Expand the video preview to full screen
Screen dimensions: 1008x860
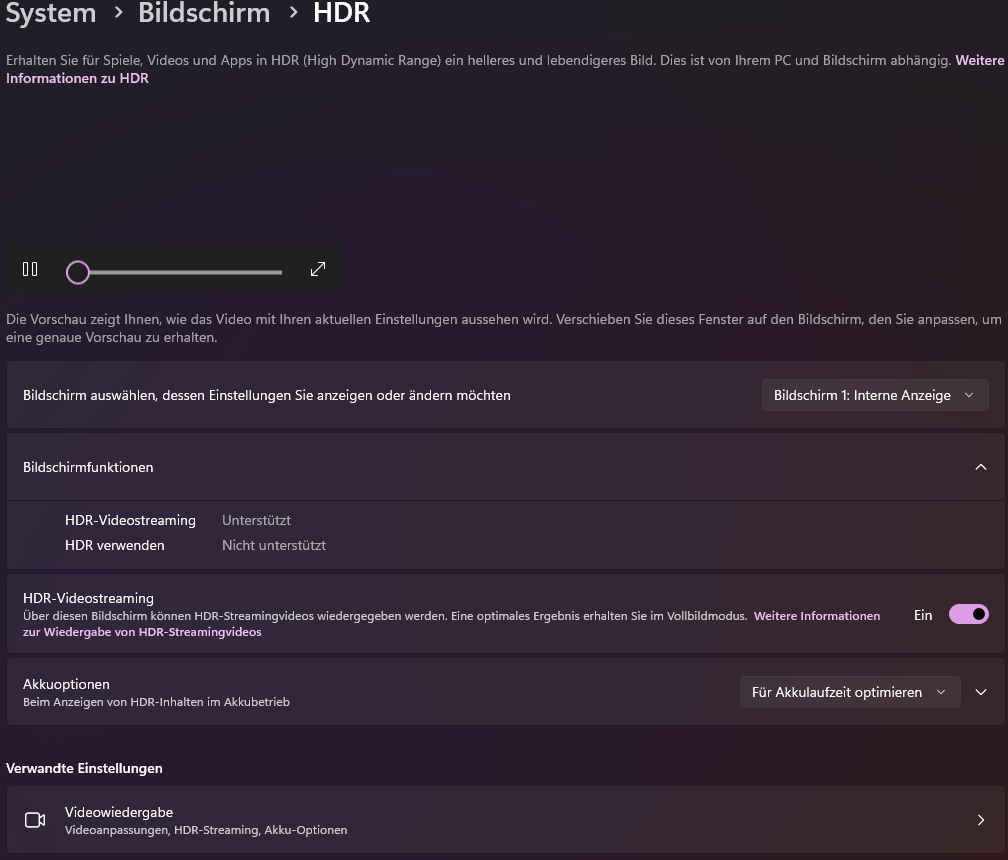(x=317, y=269)
